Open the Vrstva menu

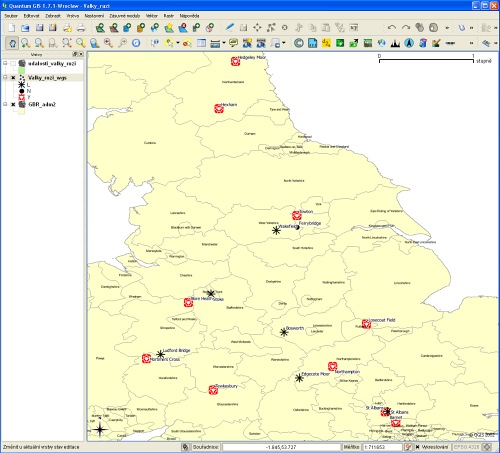point(73,16)
